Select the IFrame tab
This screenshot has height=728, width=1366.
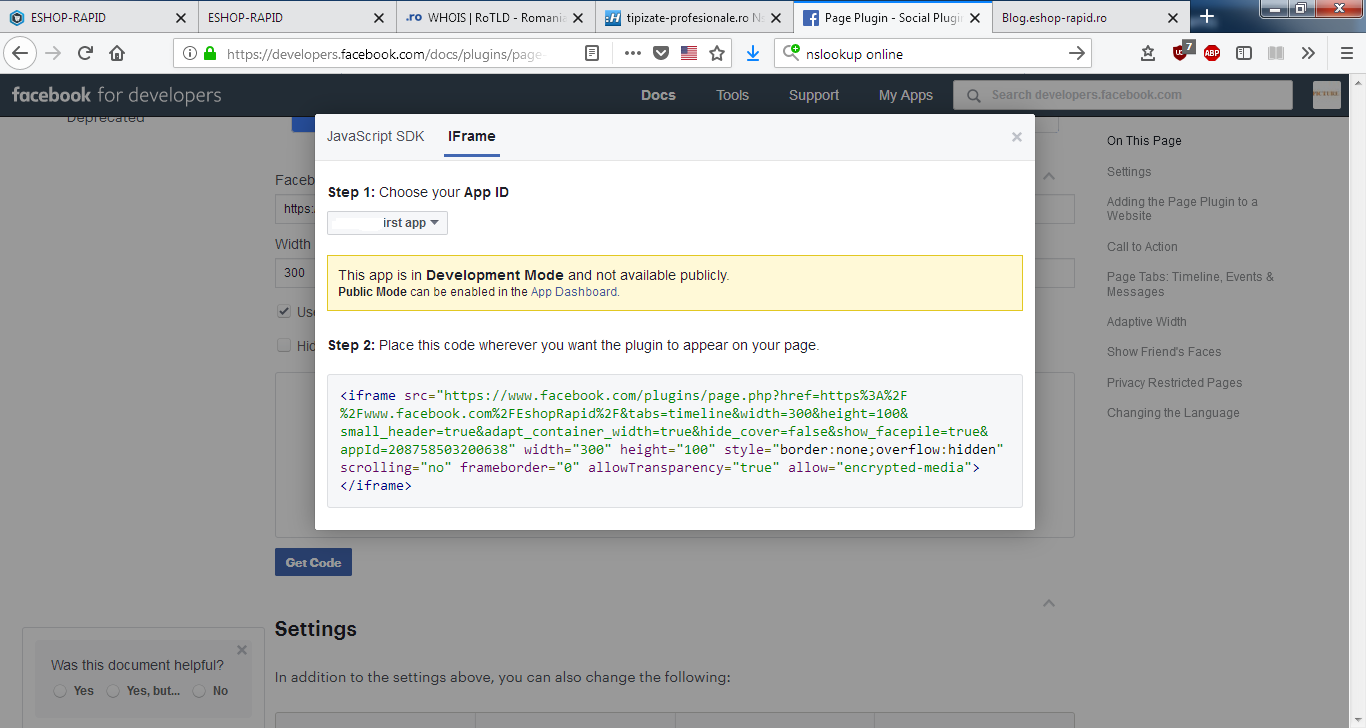coord(472,136)
